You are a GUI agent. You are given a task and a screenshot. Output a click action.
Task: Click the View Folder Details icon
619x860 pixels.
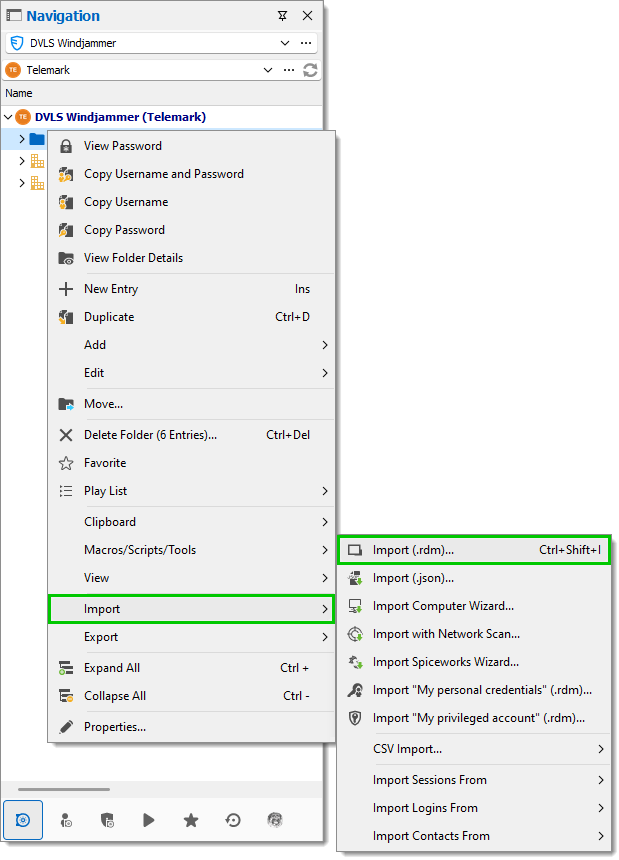66,258
